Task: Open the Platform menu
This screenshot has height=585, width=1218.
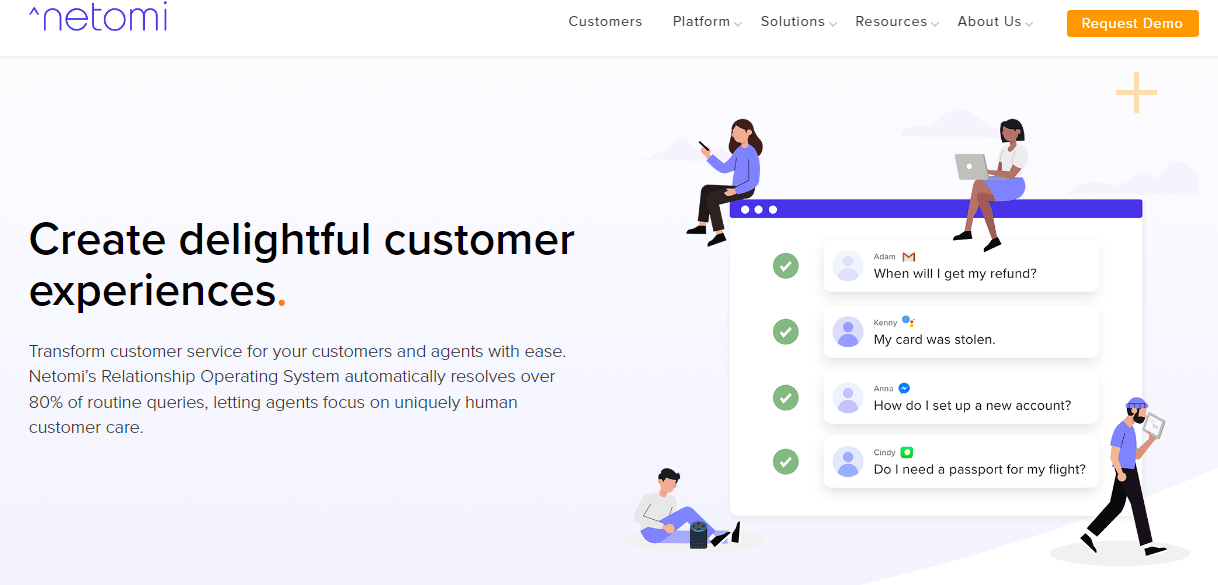Action: 701,22
